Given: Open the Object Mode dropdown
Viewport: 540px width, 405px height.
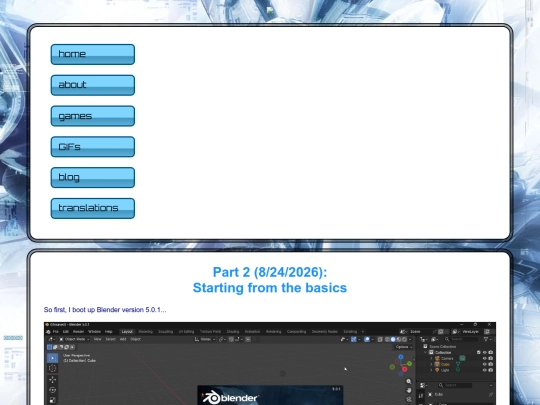Looking at the screenshot, I should coord(74,339).
